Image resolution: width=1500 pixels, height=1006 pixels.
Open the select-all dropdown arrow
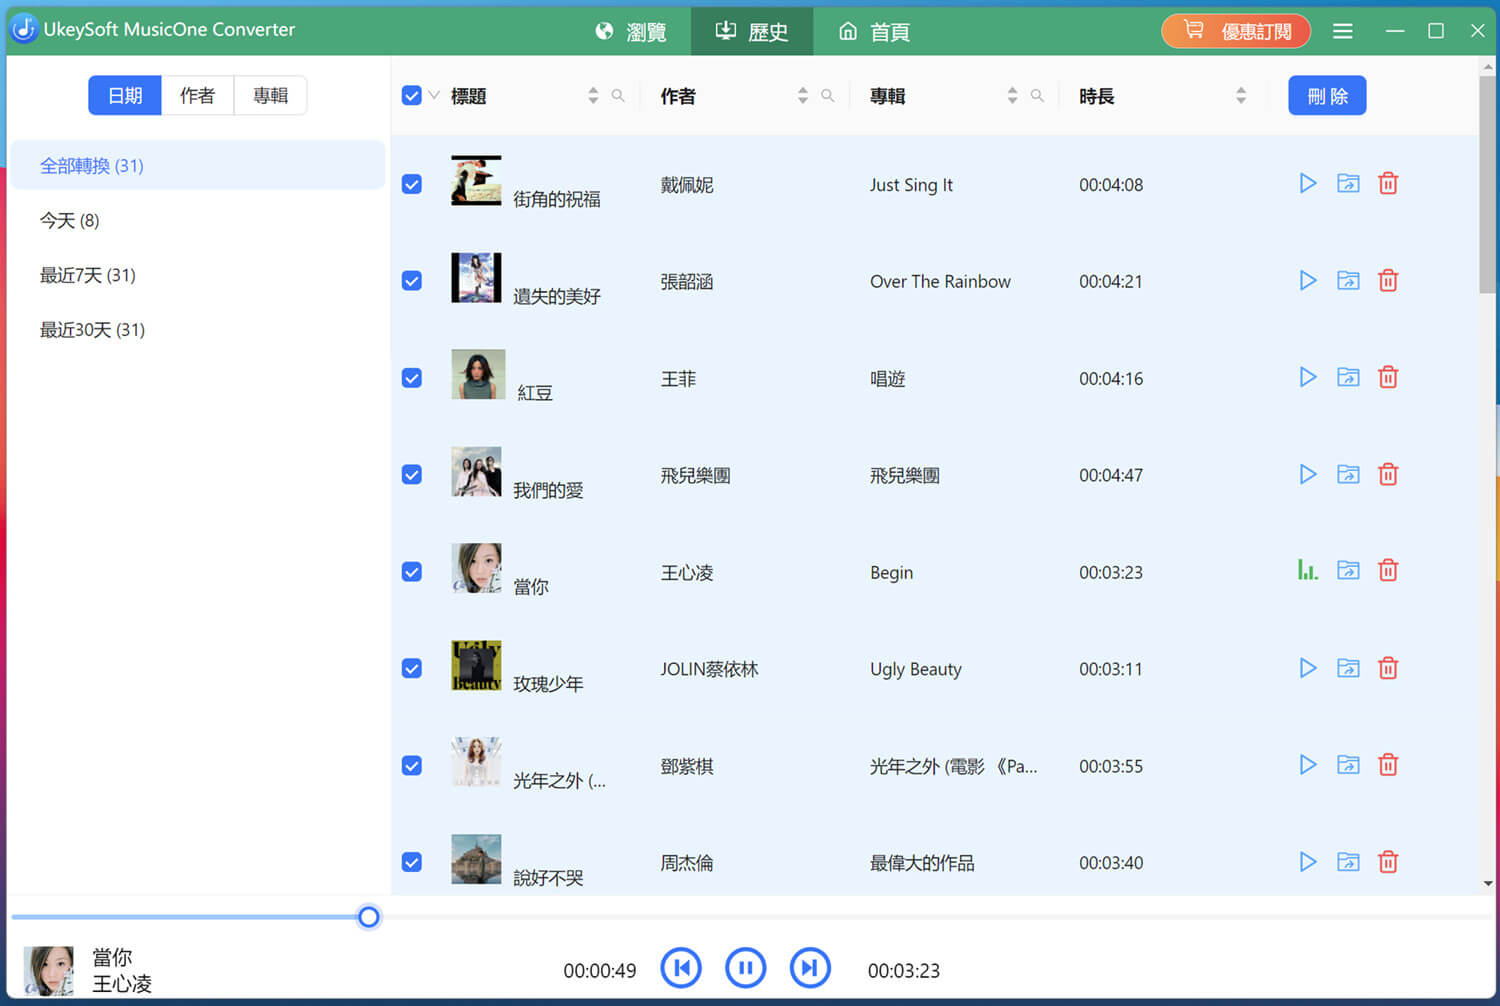pos(432,95)
